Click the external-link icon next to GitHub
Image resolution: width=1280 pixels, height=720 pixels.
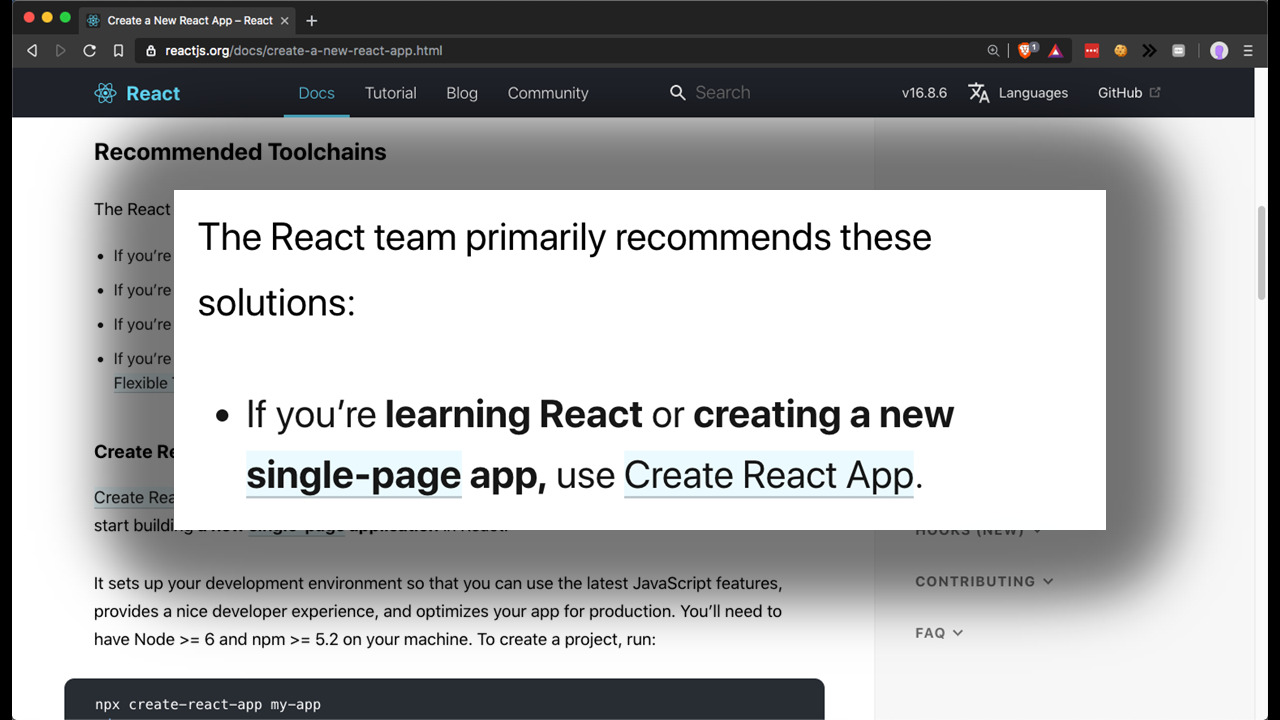point(1155,92)
